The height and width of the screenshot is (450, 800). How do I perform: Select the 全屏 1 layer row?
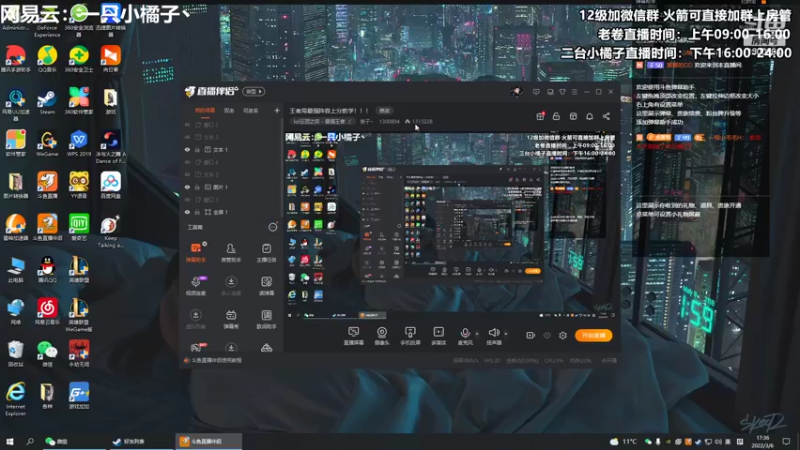[x=231, y=212]
